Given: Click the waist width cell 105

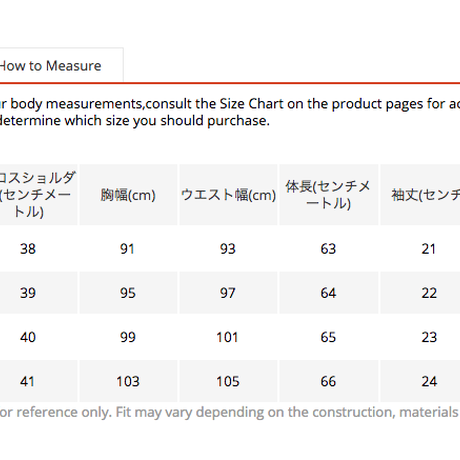Looking at the screenshot, I should [228, 381].
